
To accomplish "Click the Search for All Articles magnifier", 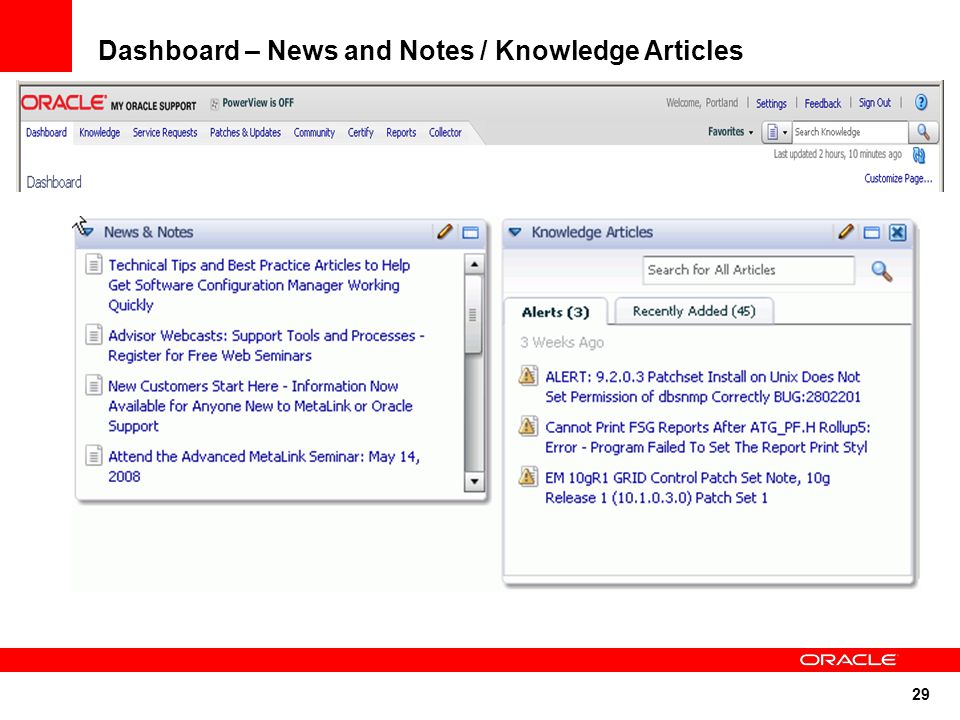I will click(x=881, y=271).
